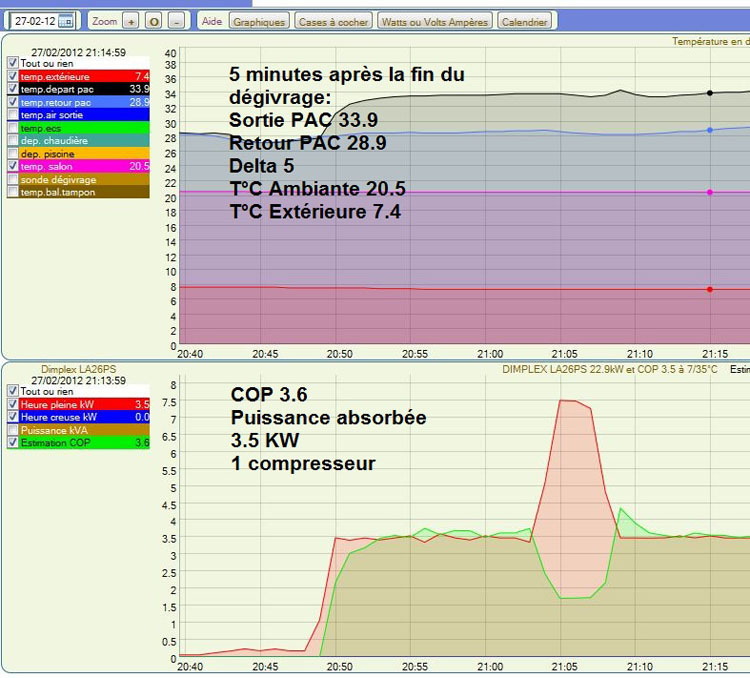Click the Calendrier button
Viewport: 750px width, 678px height.
coord(524,21)
